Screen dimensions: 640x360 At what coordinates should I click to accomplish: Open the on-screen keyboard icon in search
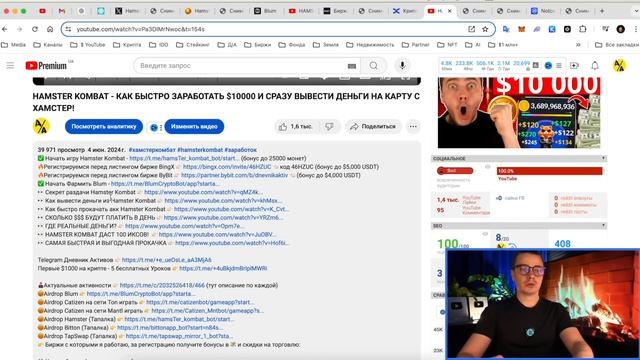352,66
